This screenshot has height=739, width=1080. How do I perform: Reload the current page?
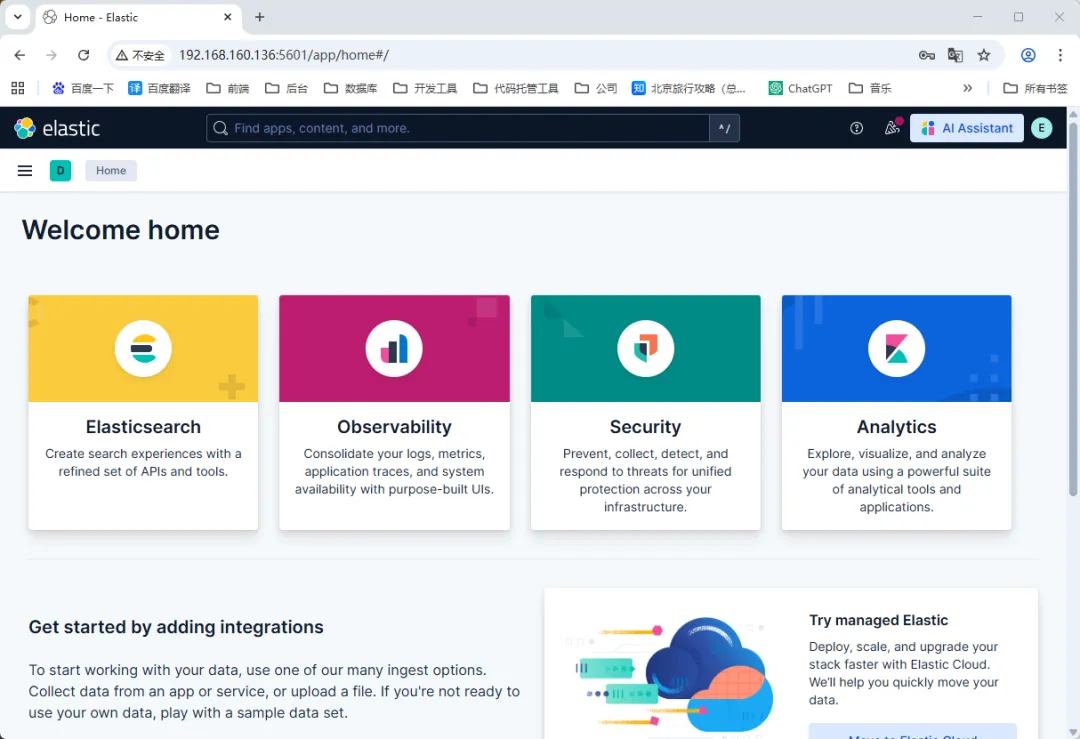83,55
